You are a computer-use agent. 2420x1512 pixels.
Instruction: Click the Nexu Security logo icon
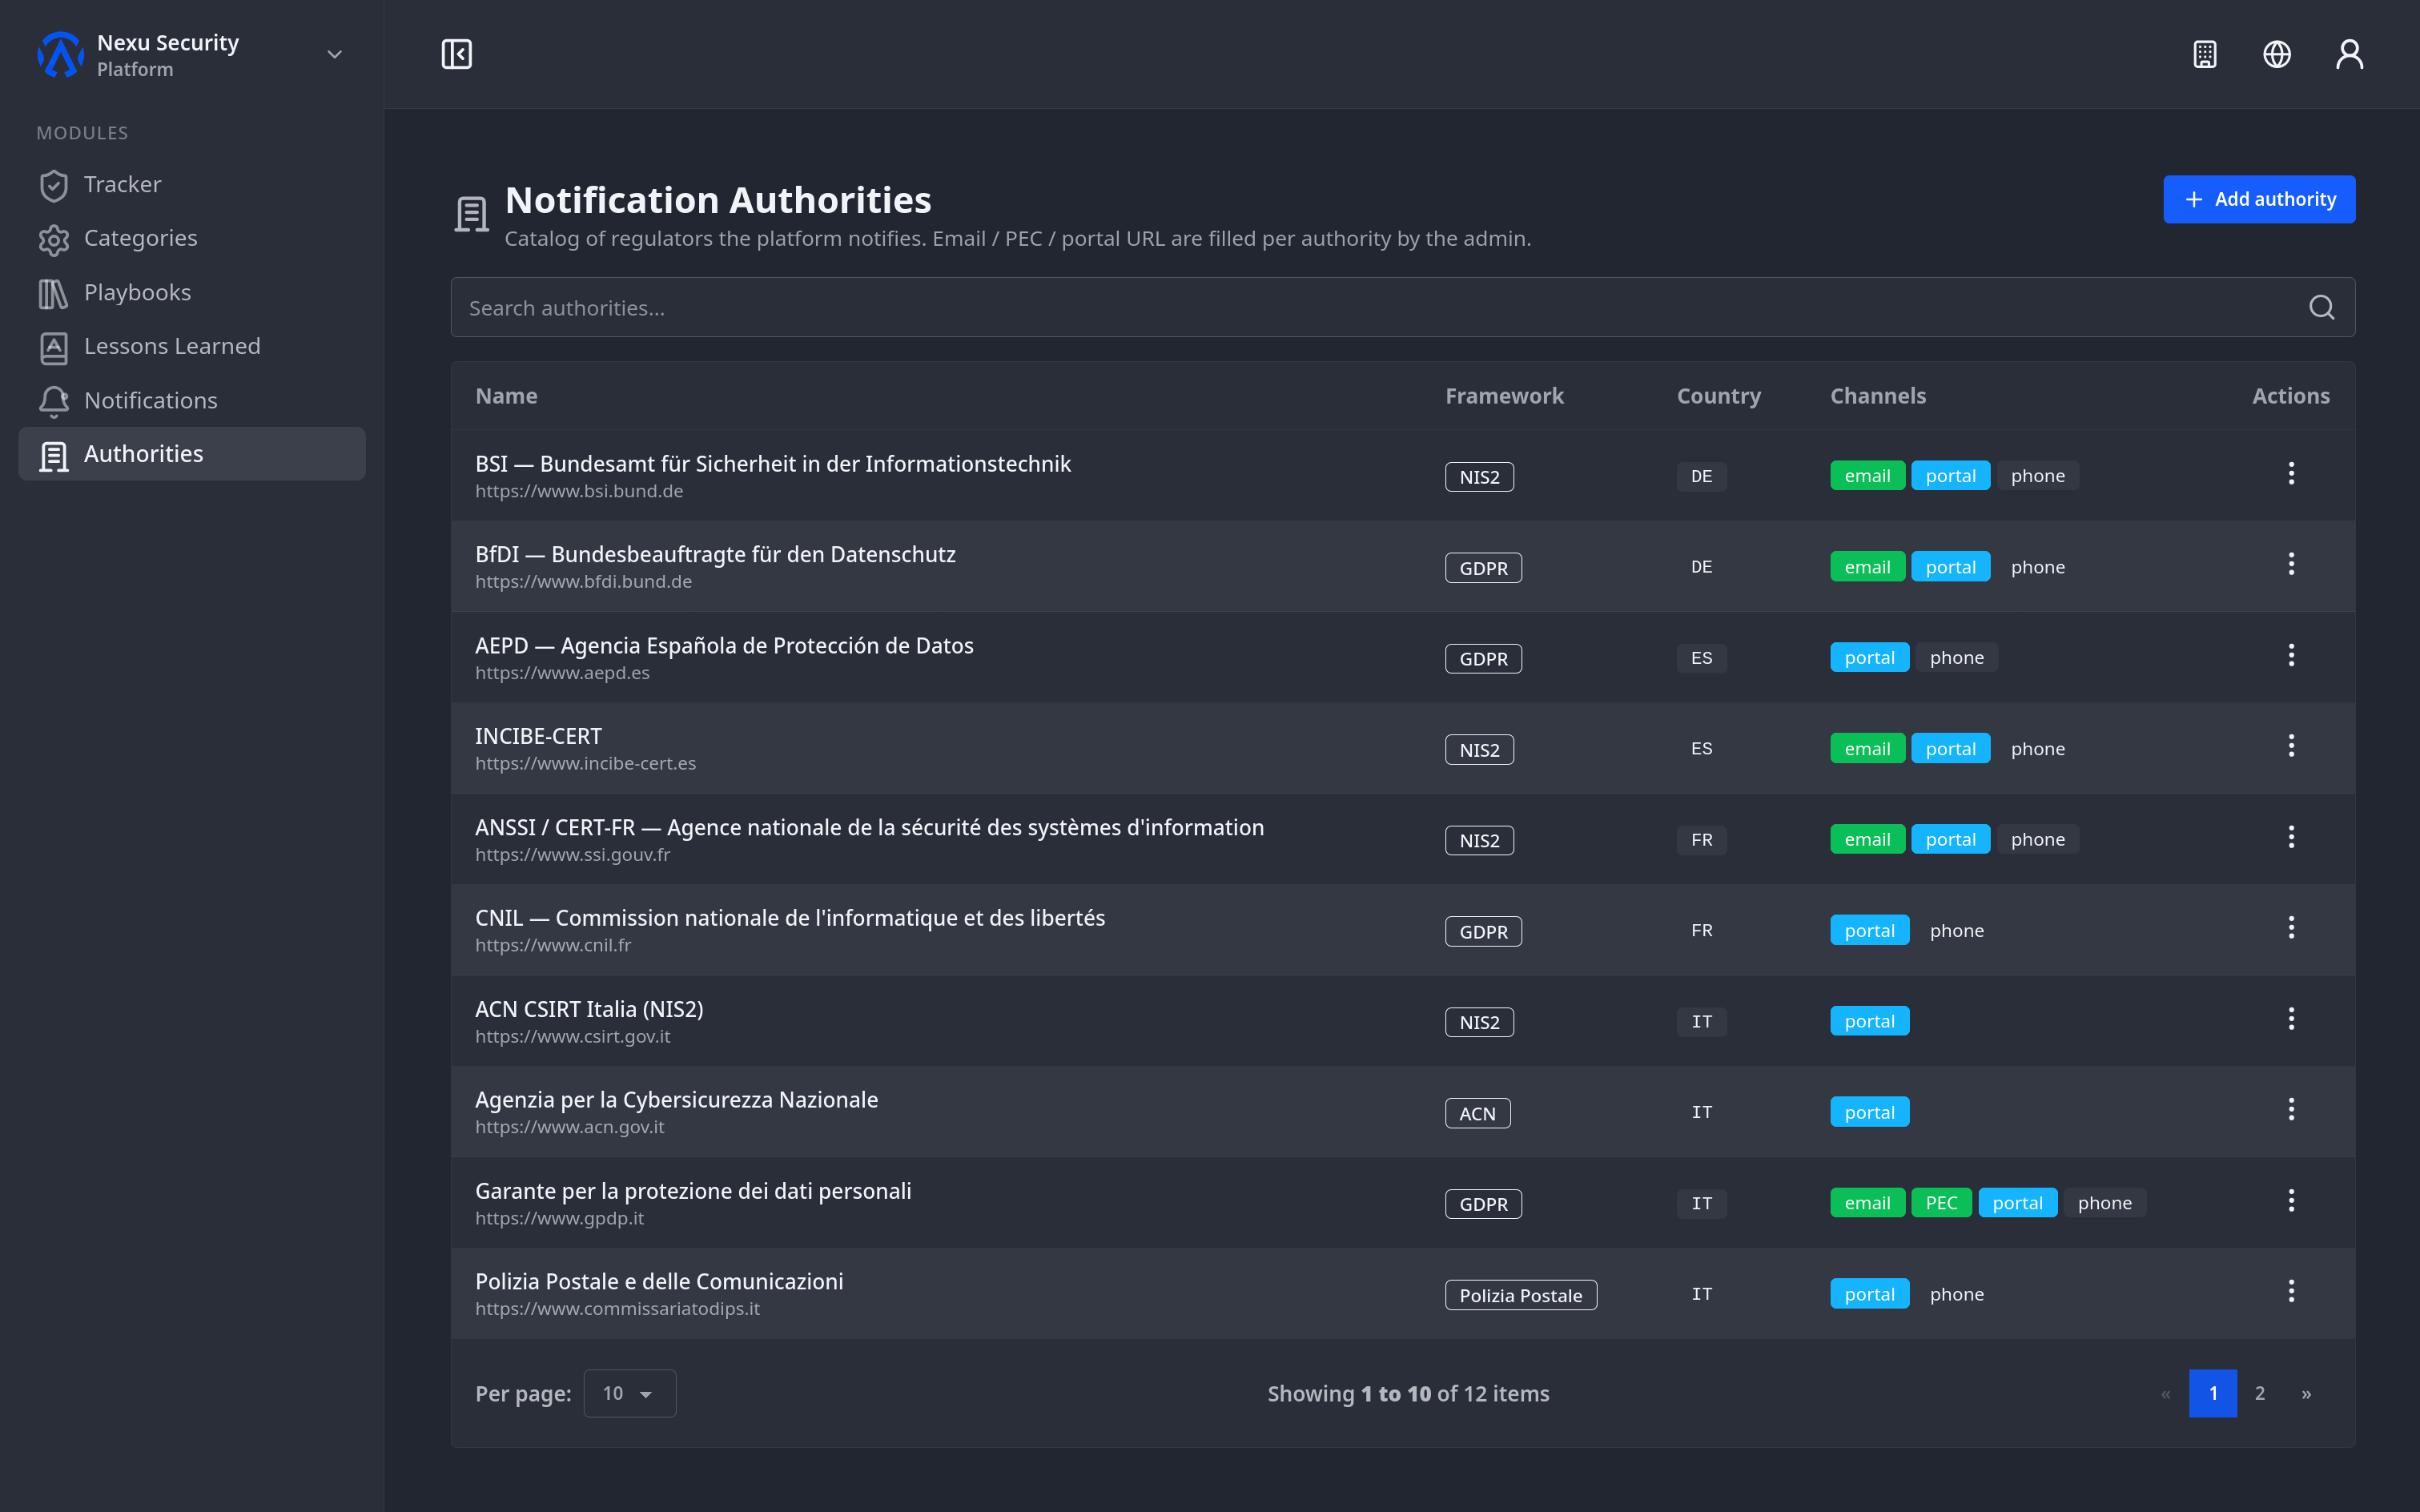(60, 54)
